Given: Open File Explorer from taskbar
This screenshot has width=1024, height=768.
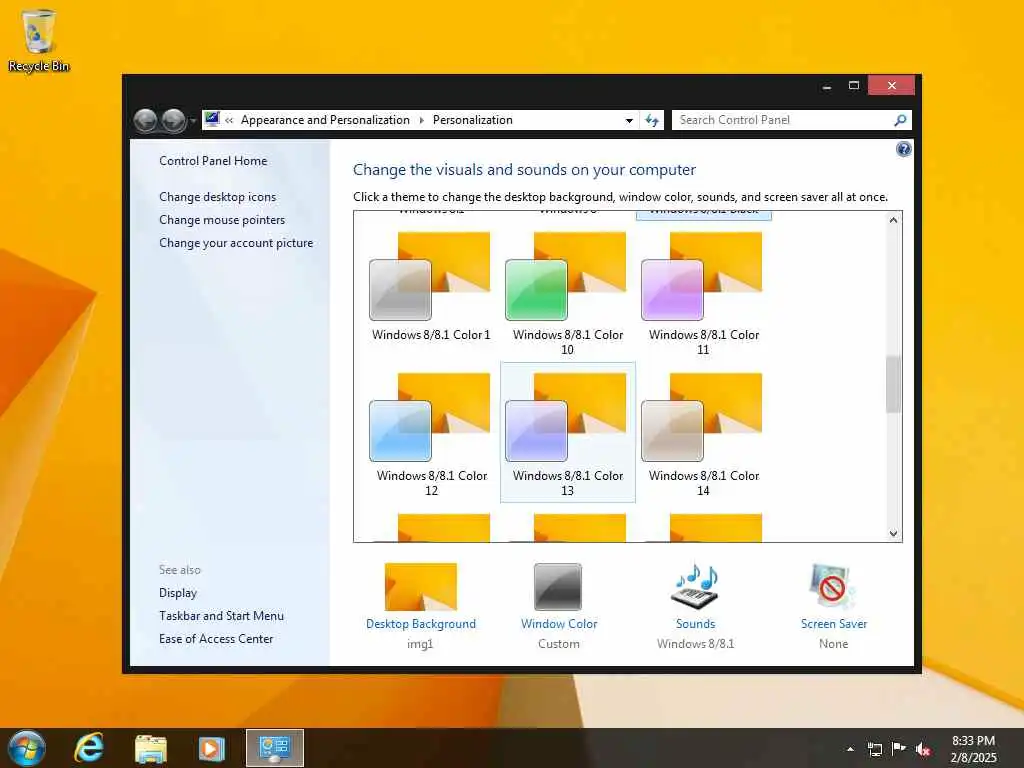Looking at the screenshot, I should 151,748.
